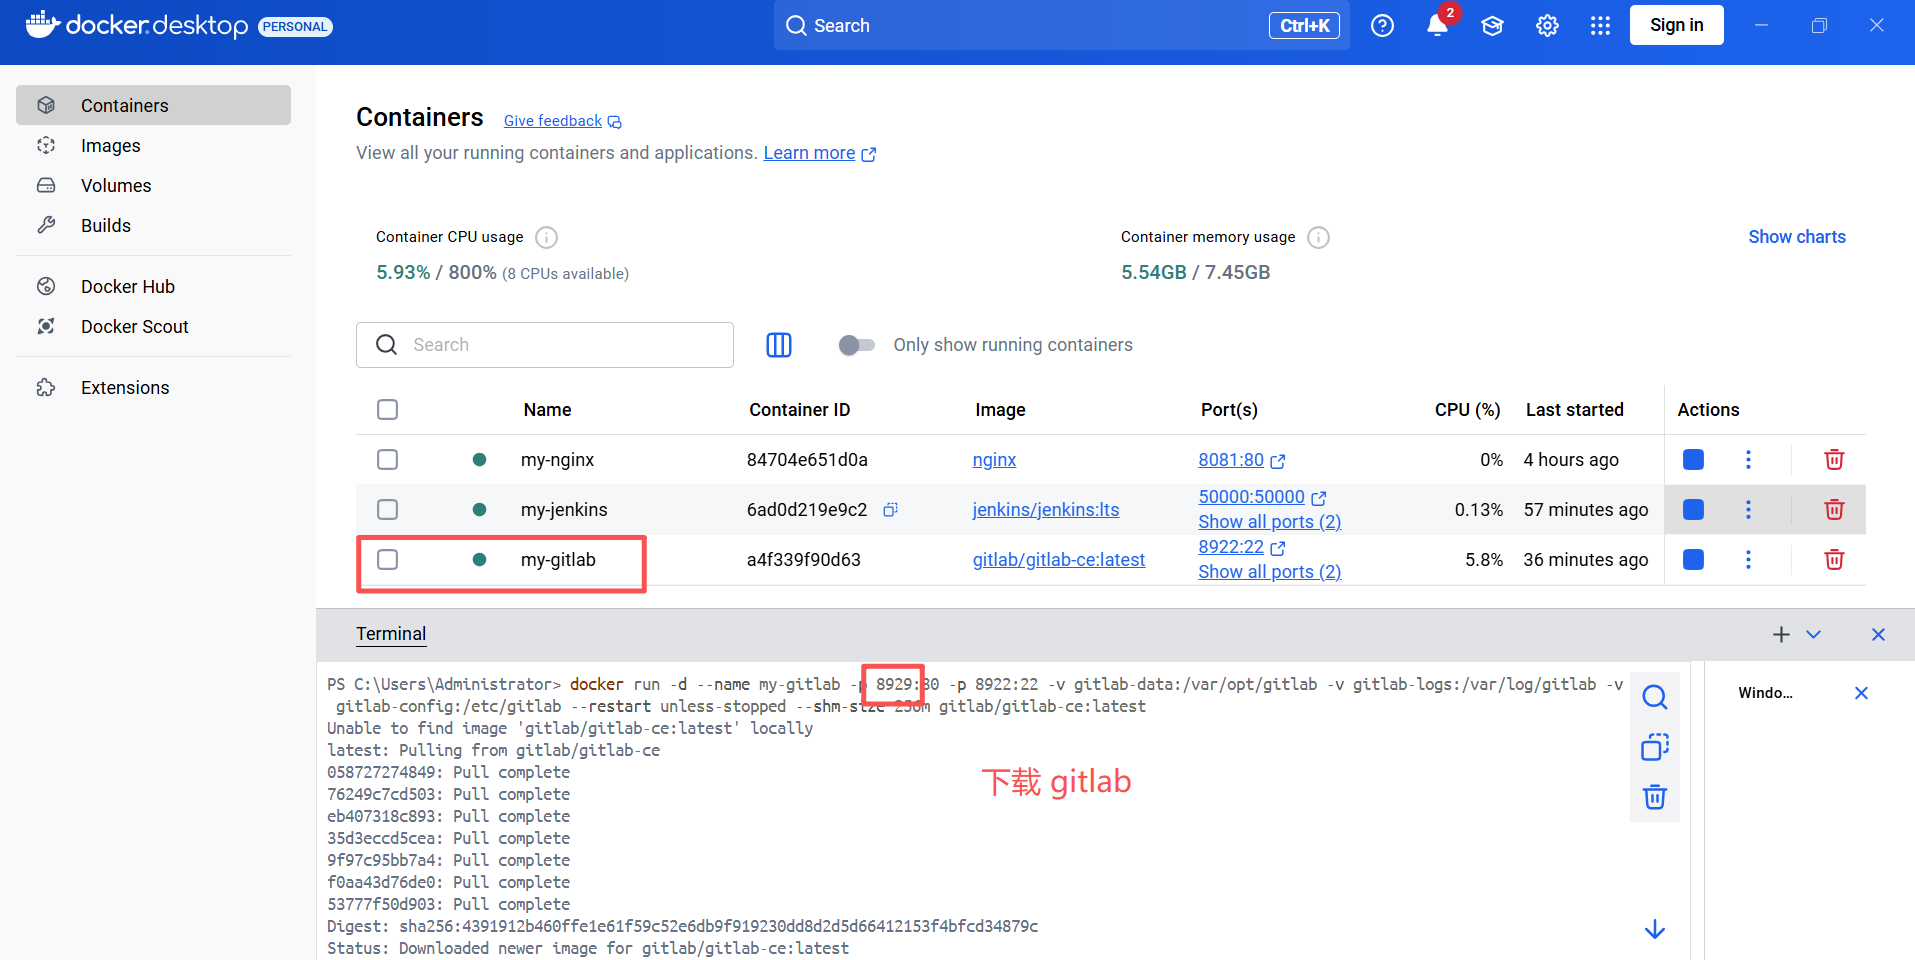This screenshot has height=960, width=1915.
Task: Copy terminal output icon
Action: point(1655,747)
